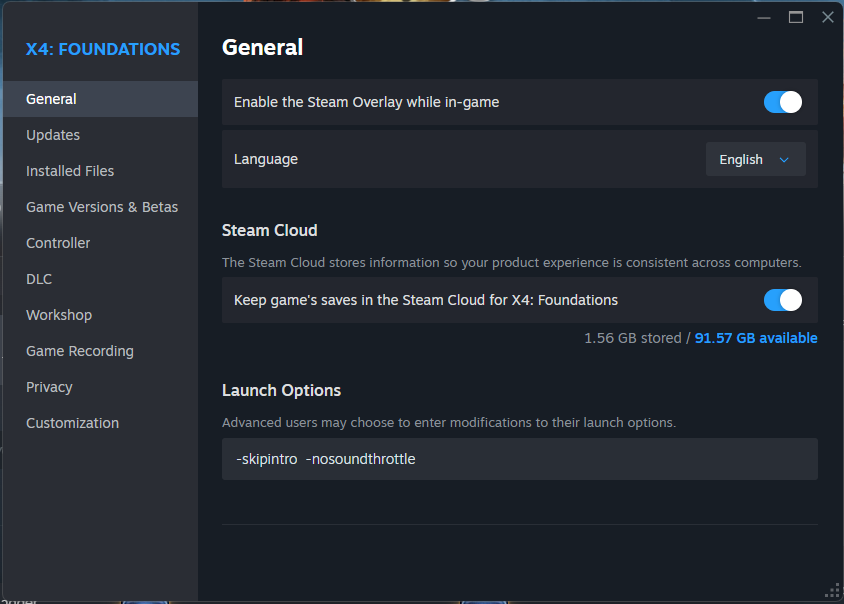
Task: Open the Workshop section
Action: click(x=100, y=315)
